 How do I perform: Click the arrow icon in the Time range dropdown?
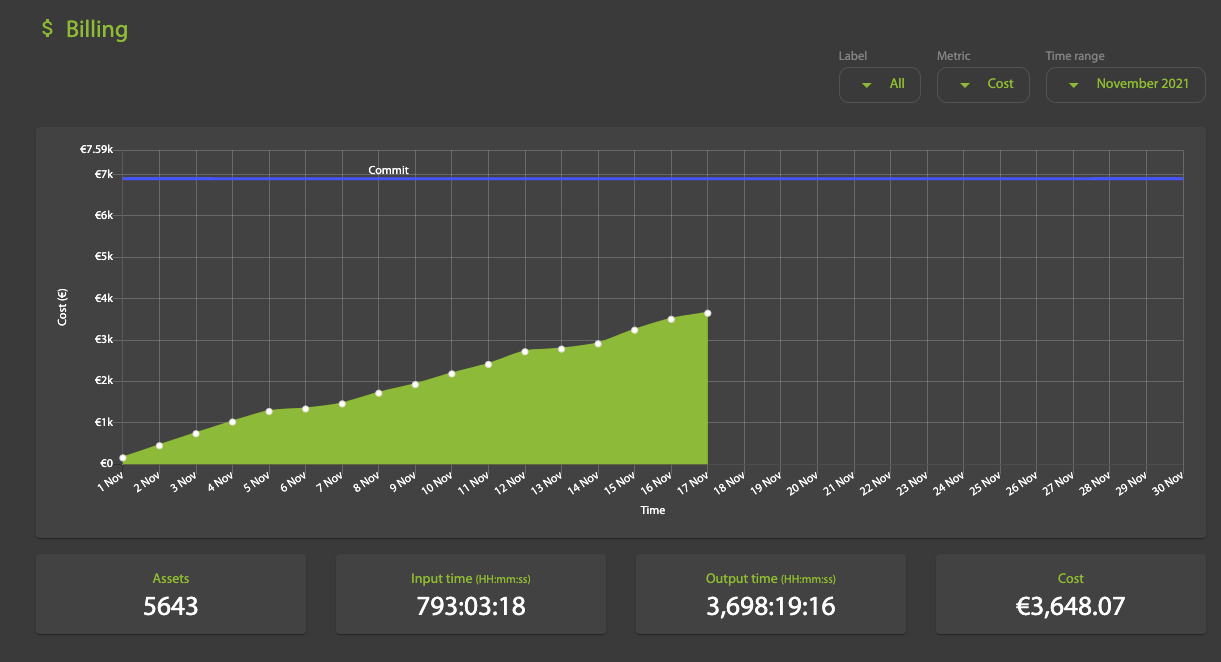point(1073,85)
